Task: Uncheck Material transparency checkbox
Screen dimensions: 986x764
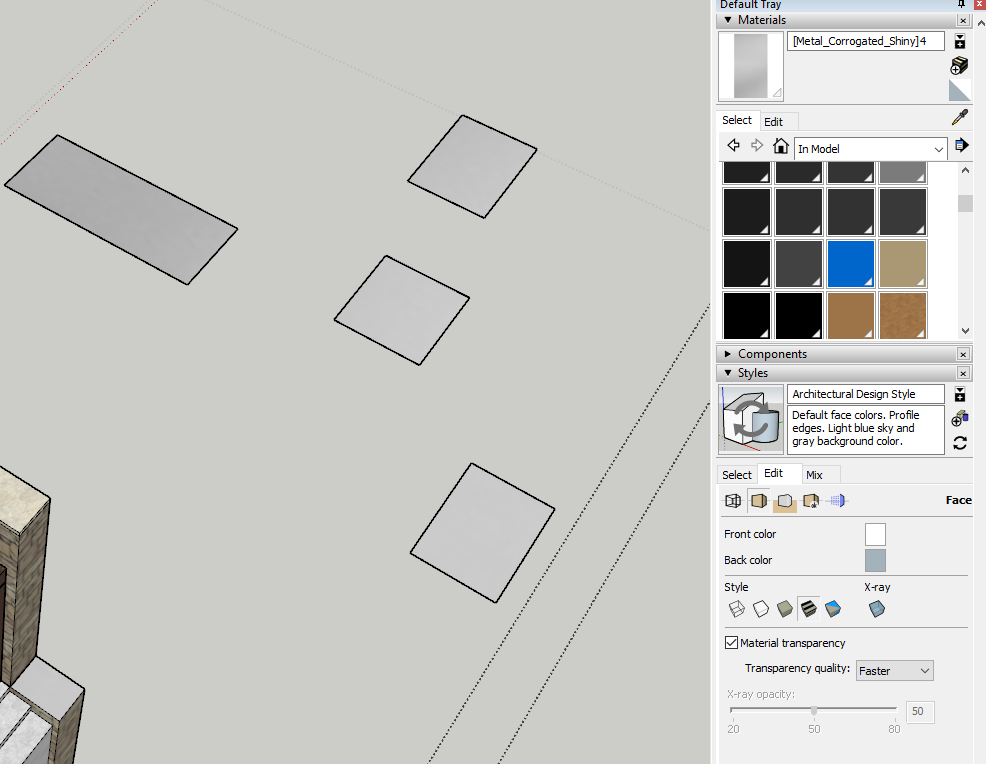Action: [731, 643]
